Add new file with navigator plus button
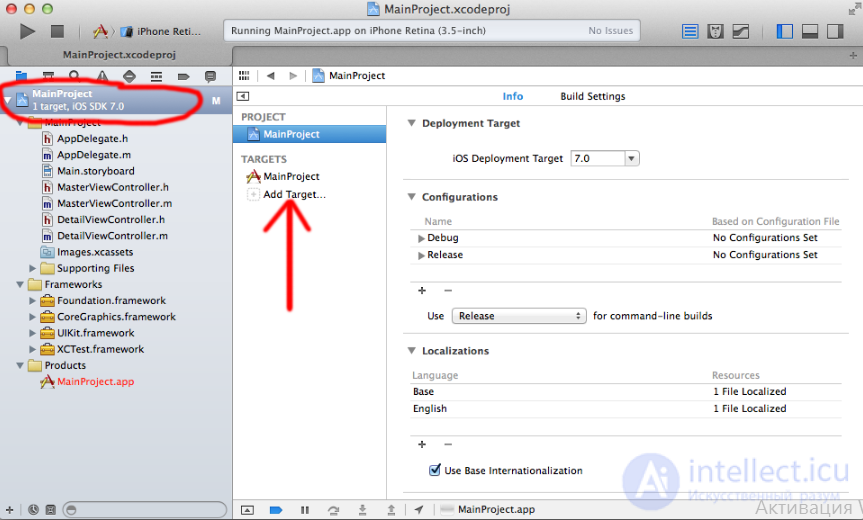This screenshot has width=863, height=520. (9, 510)
